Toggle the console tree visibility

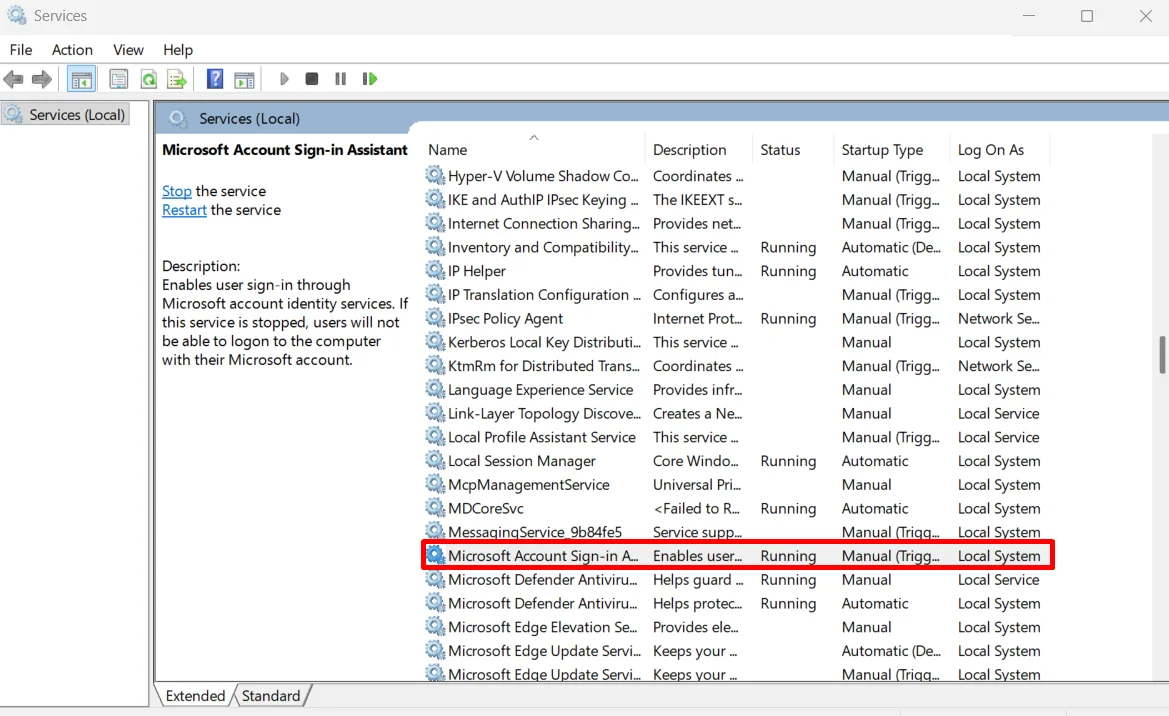[x=80, y=79]
